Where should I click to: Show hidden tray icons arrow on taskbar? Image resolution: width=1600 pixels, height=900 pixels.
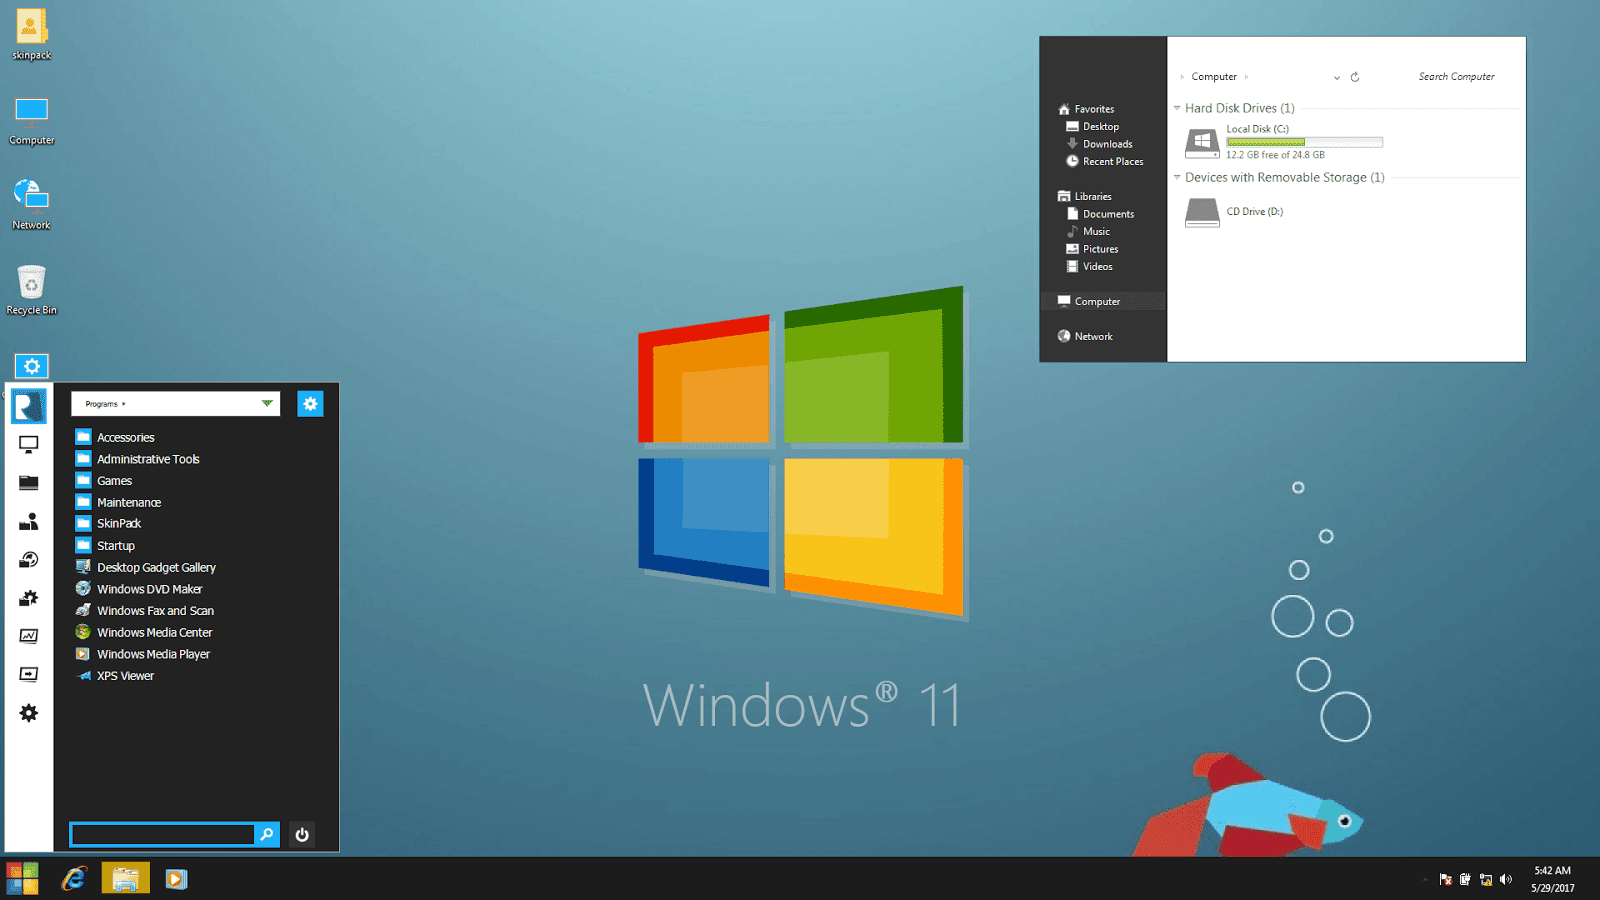click(1425, 880)
